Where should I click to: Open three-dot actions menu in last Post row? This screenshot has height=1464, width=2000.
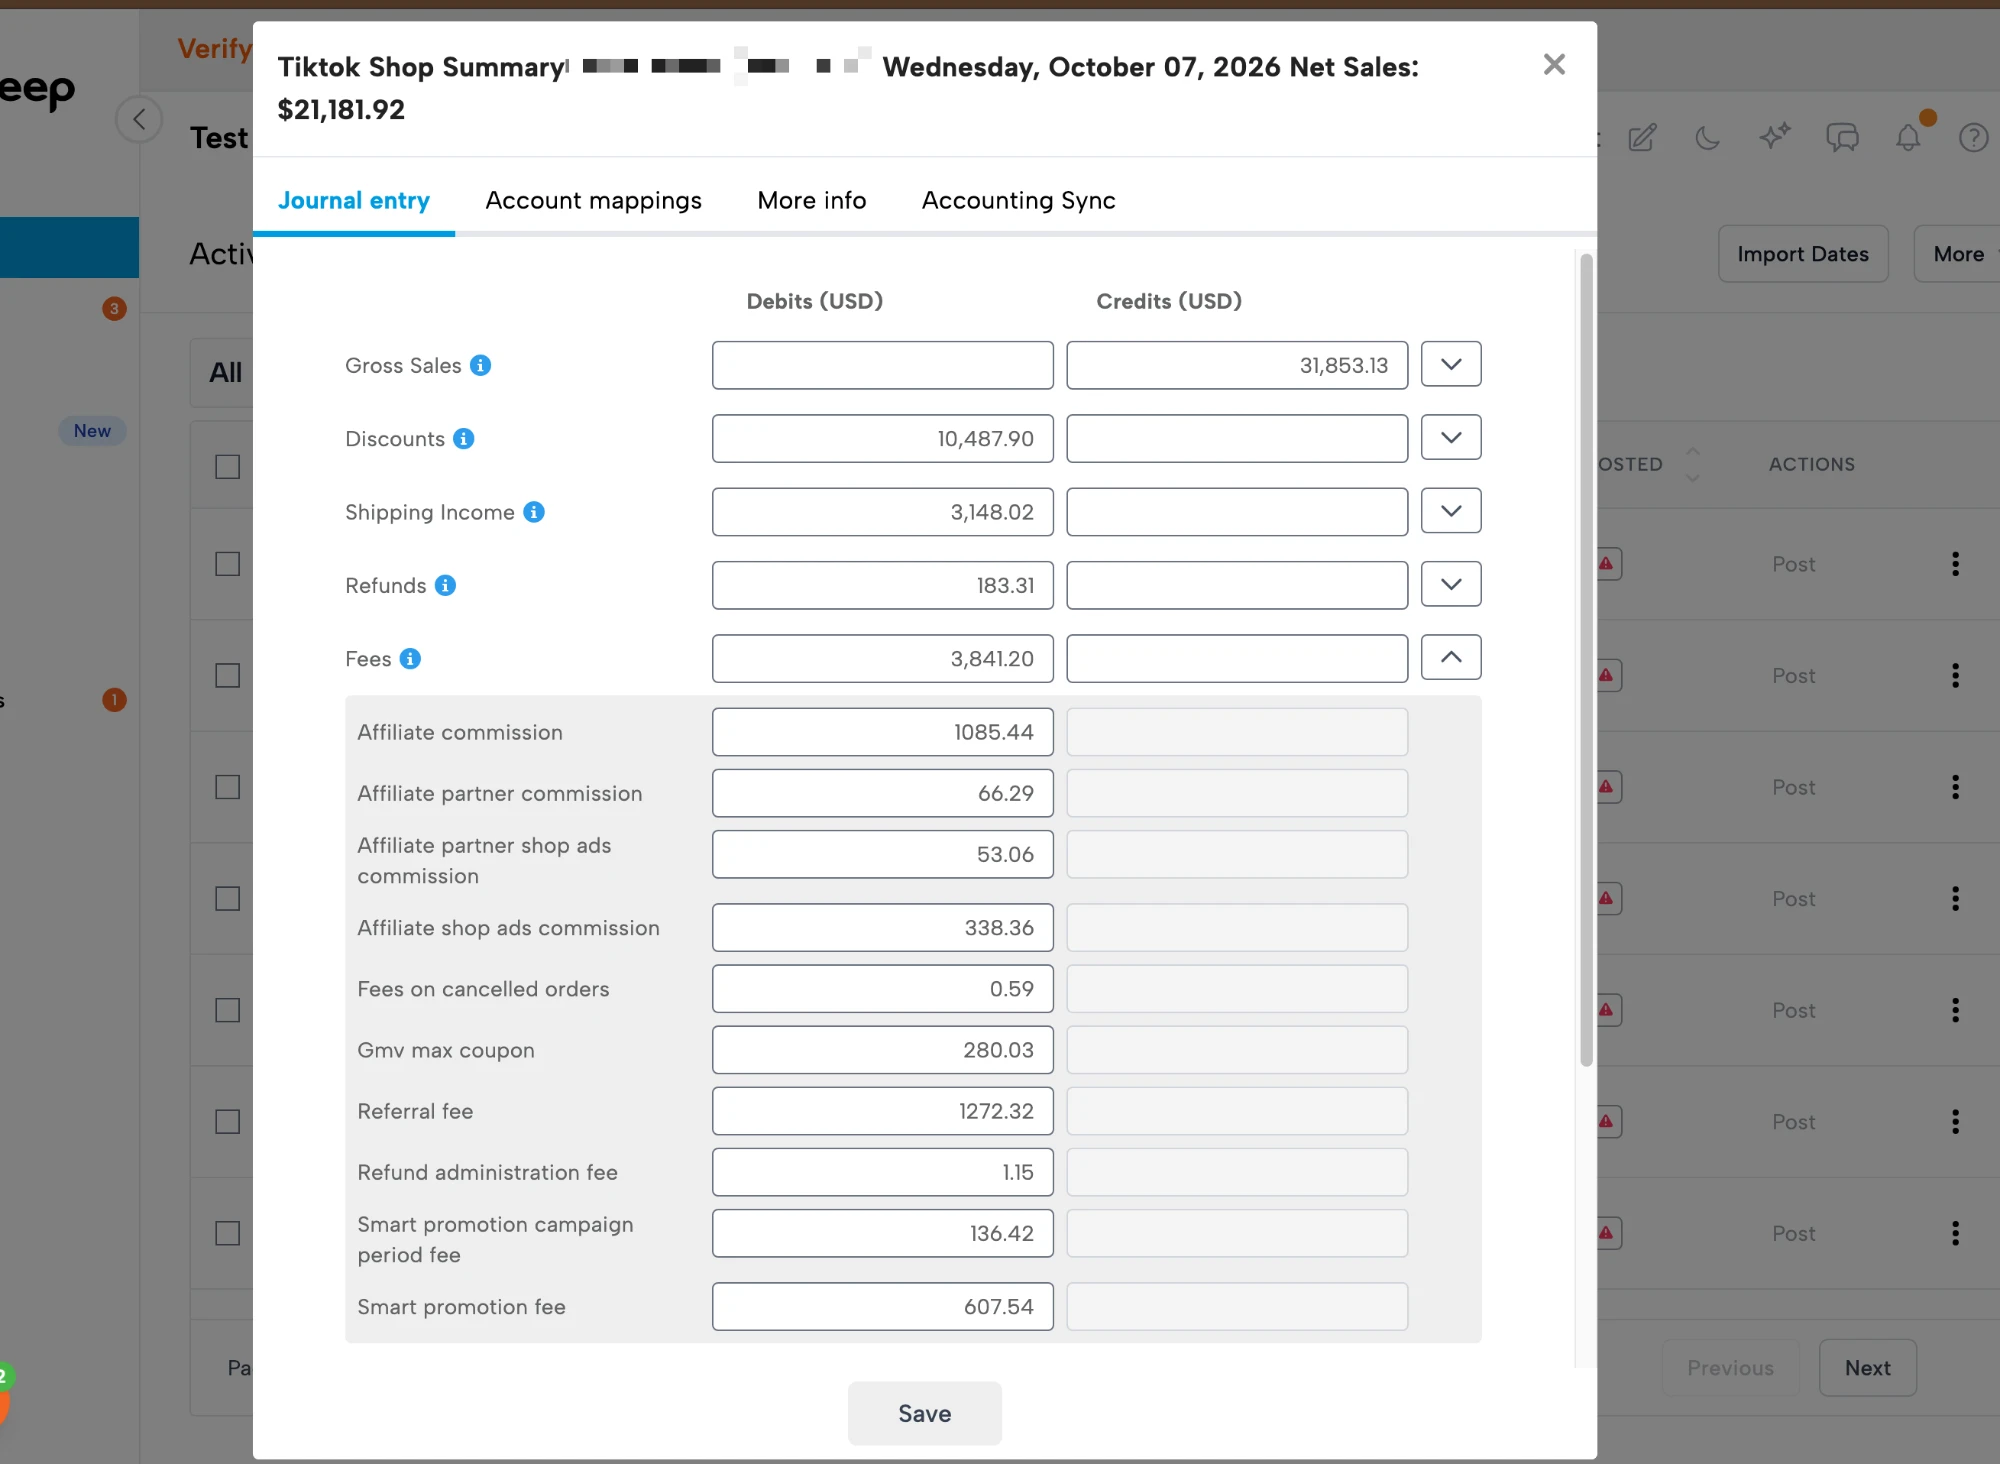pyautogui.click(x=1955, y=1233)
